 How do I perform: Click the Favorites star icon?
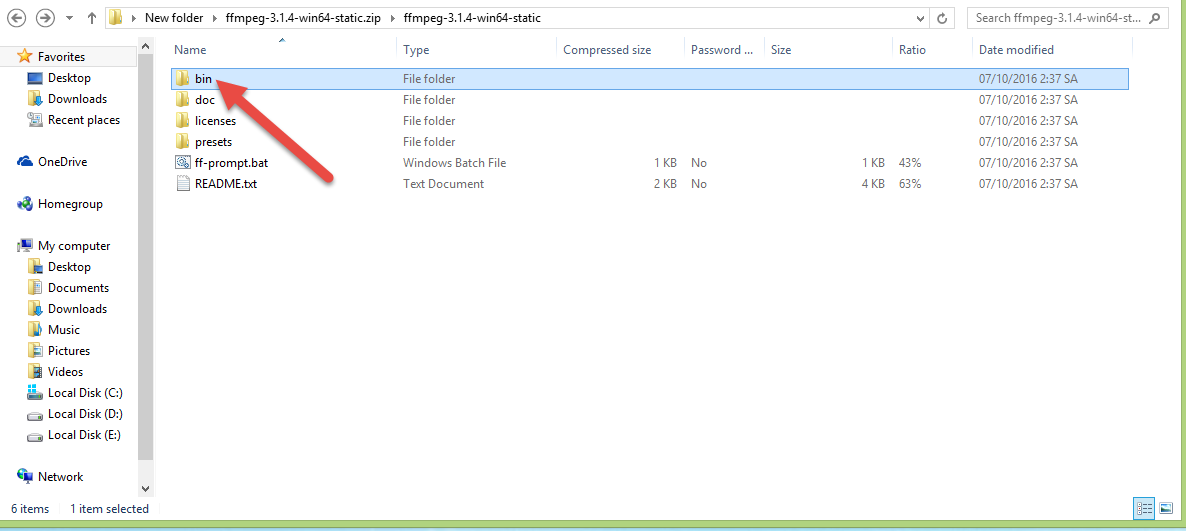[24, 56]
